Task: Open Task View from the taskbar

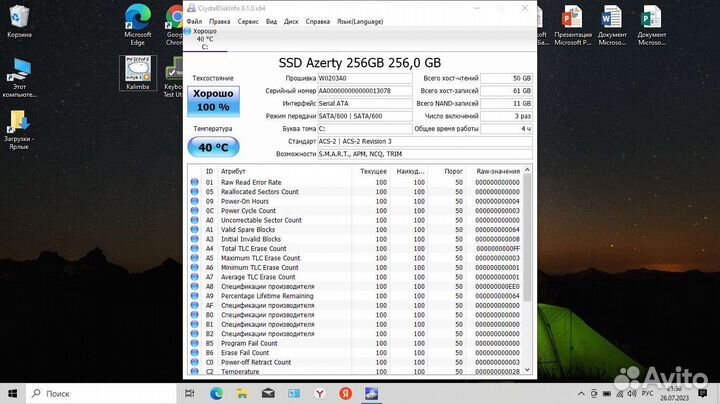Action: pos(189,393)
